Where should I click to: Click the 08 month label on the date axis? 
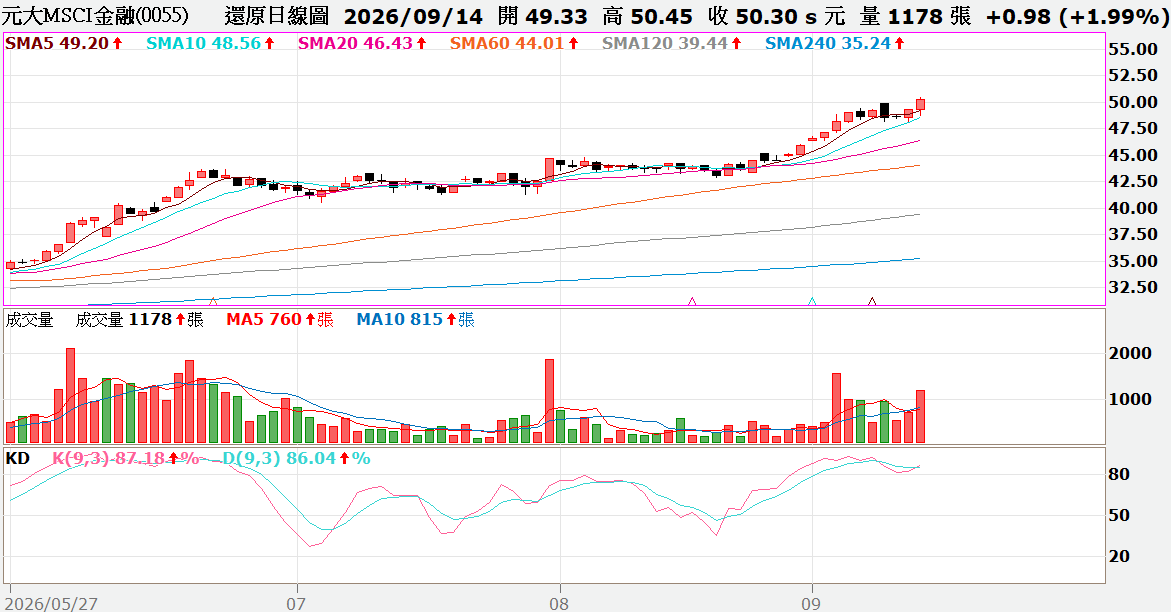tap(559, 604)
